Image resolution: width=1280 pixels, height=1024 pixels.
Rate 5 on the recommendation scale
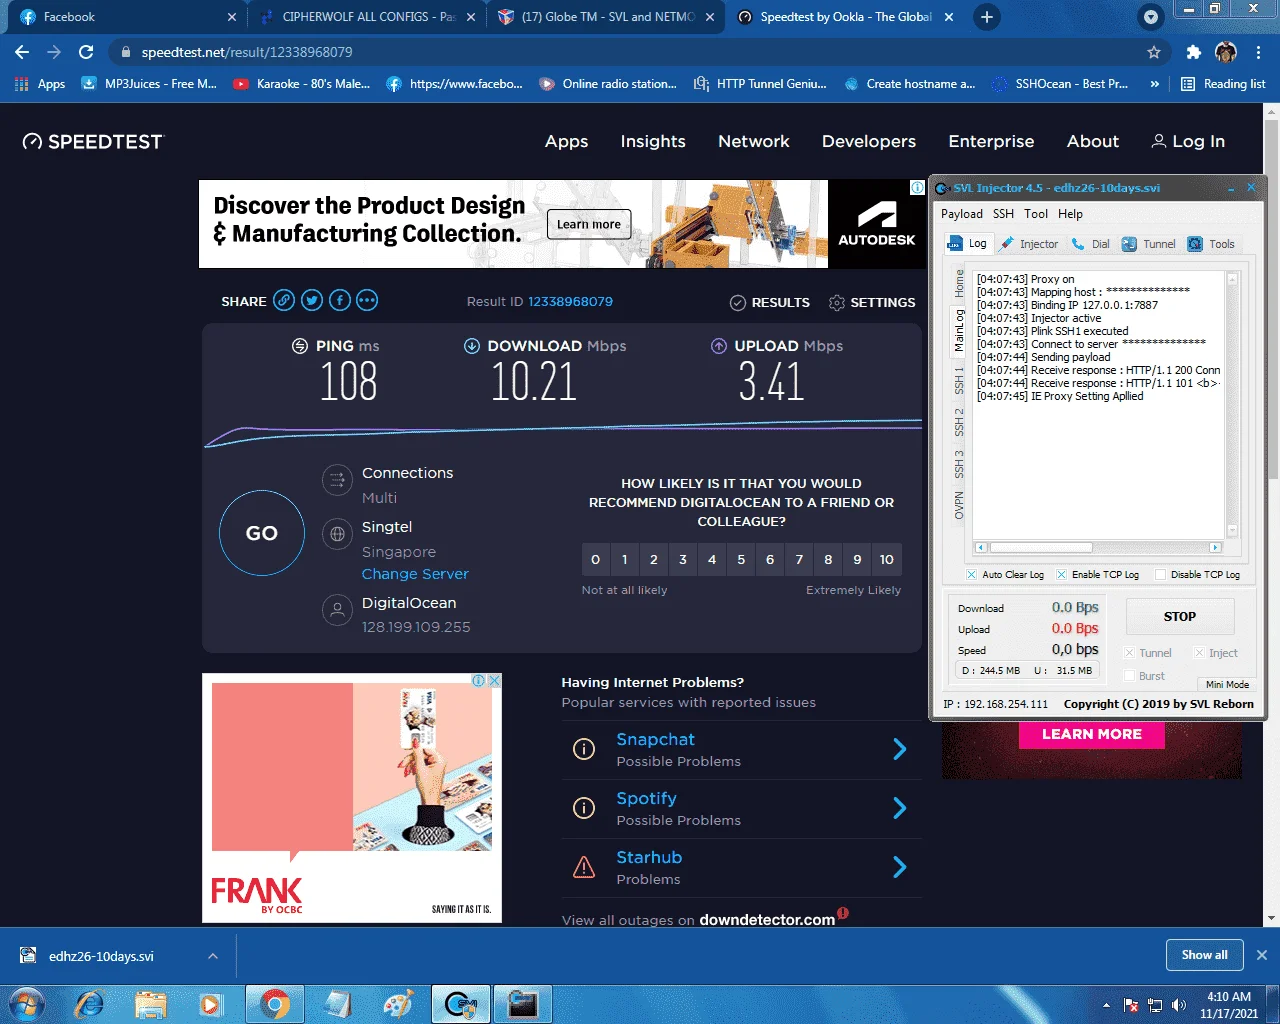741,559
